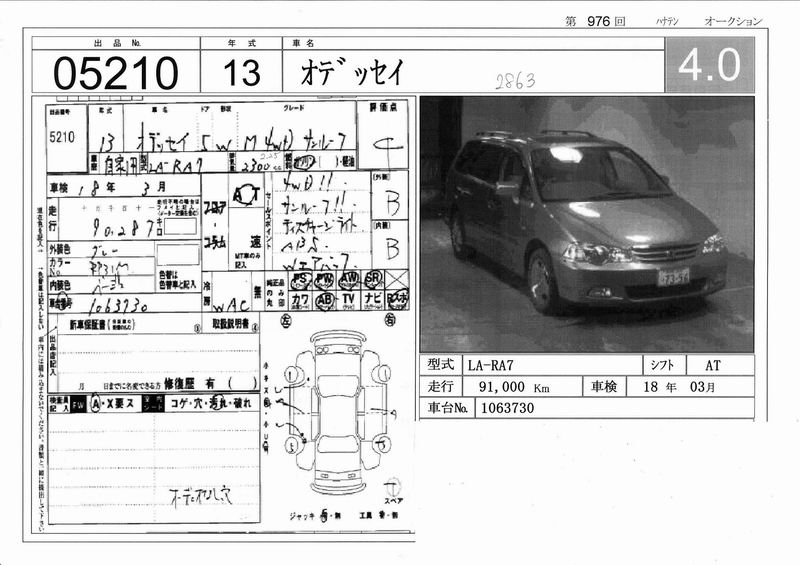The width and height of the screenshot is (800, 565).
Task: Click handwritten サンルーフ in grade field
Action: 324,141
